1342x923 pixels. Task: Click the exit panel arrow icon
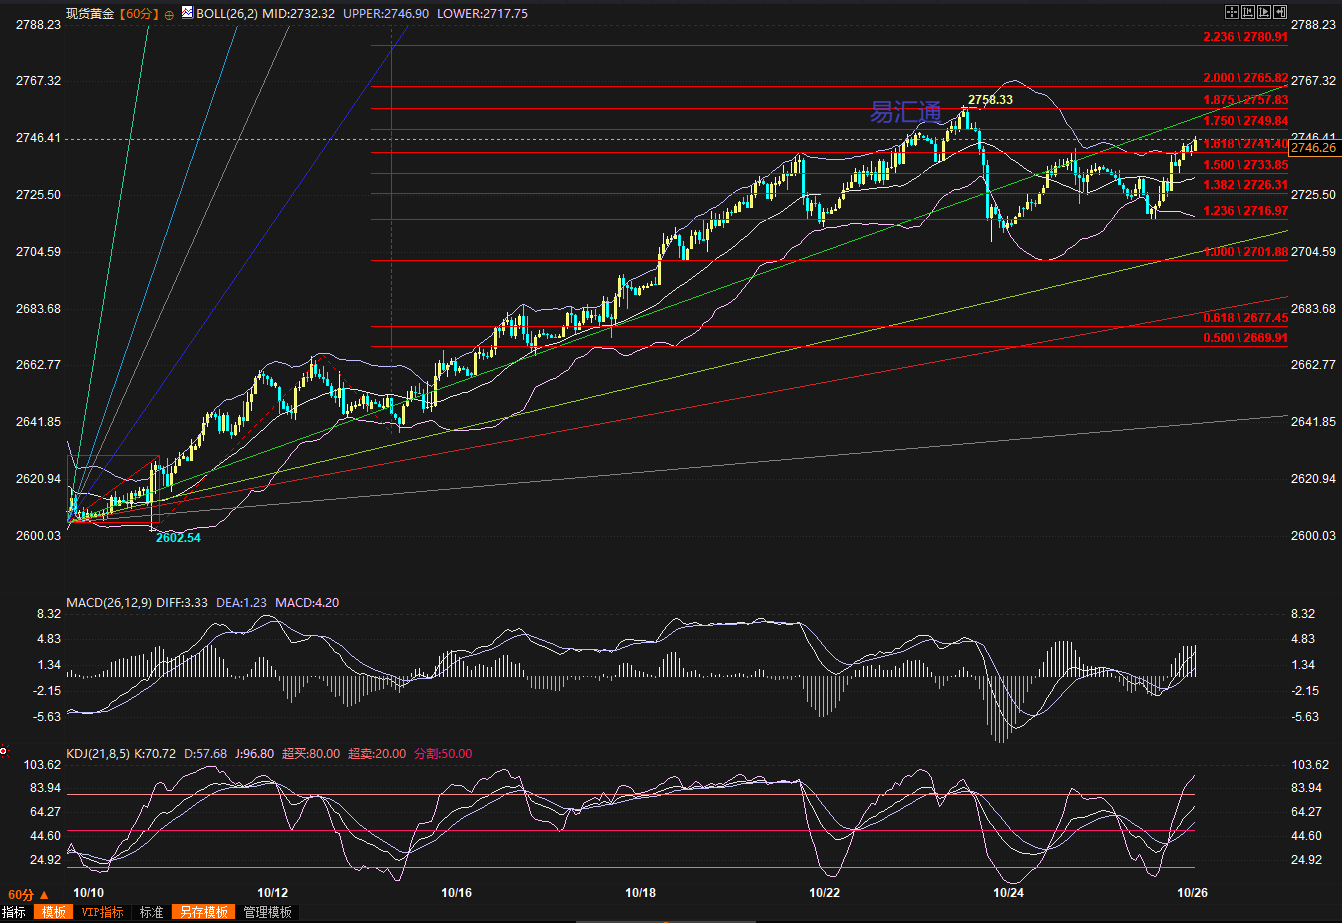(1280, 12)
